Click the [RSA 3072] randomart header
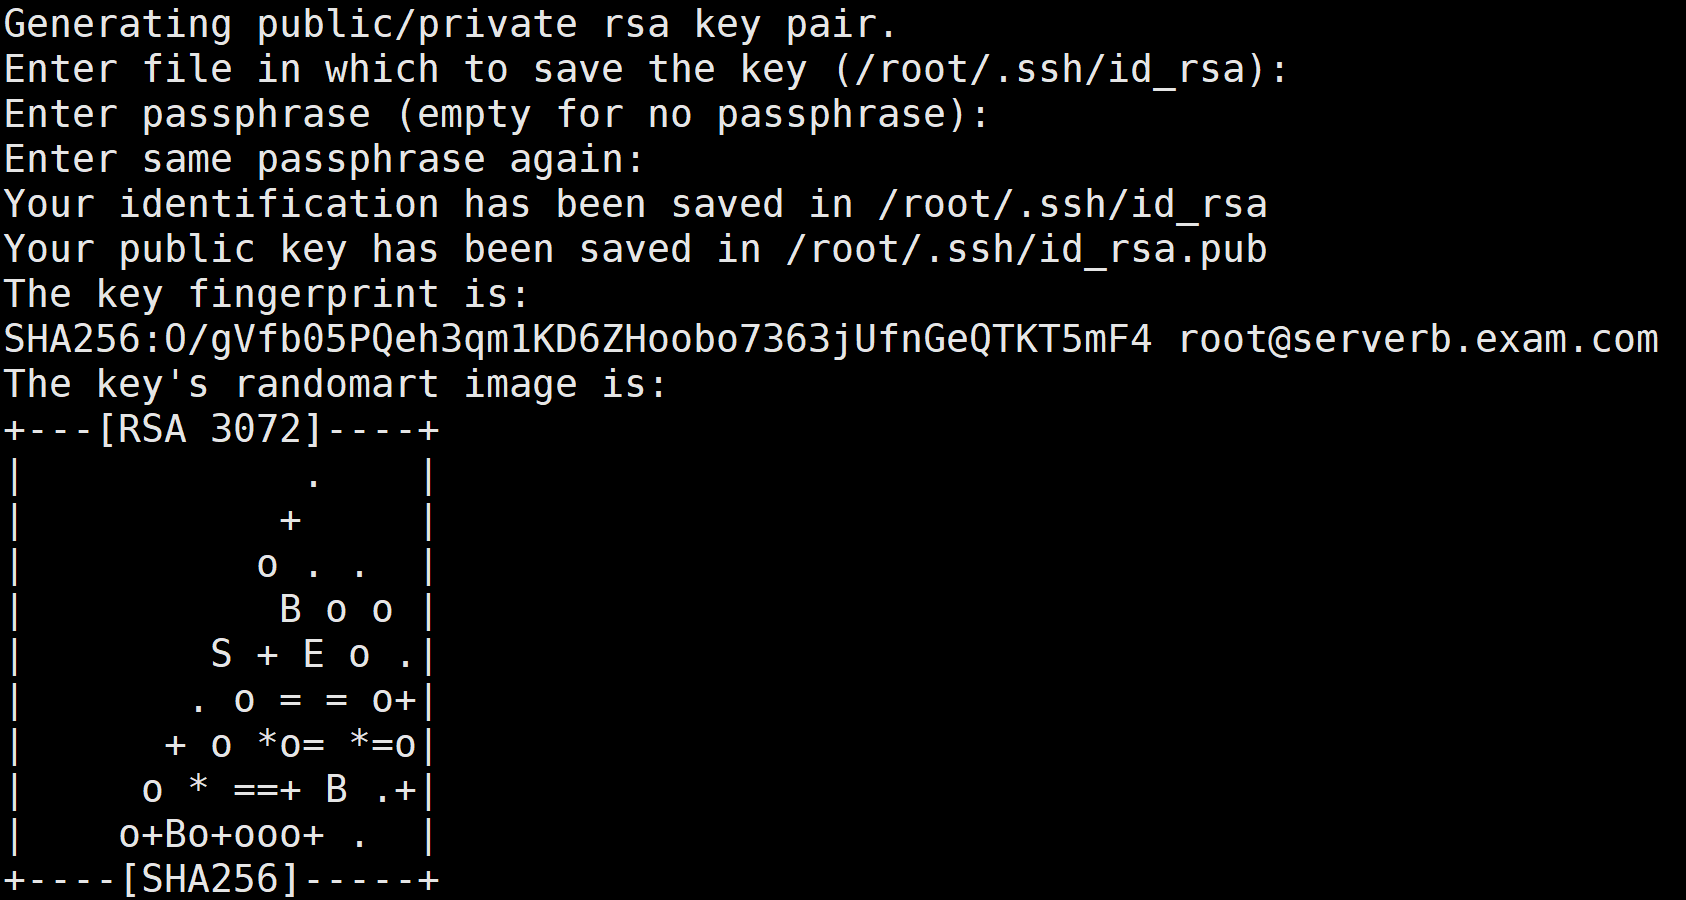This screenshot has height=900, width=1686. [x=210, y=430]
